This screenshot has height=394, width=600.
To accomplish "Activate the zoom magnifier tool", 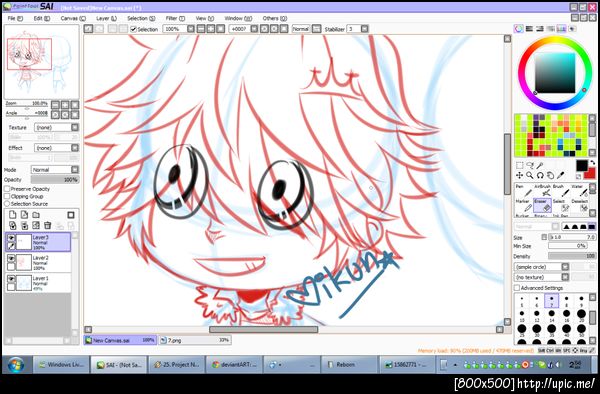I will (530, 175).
